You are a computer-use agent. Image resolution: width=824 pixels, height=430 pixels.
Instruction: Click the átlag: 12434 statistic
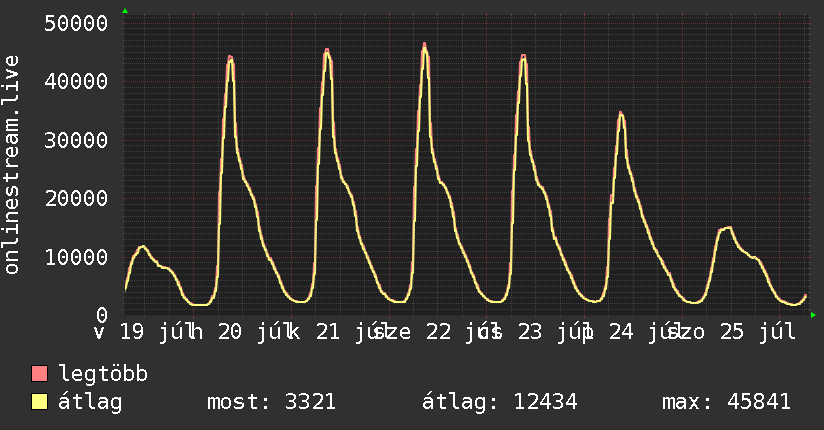[499, 402]
